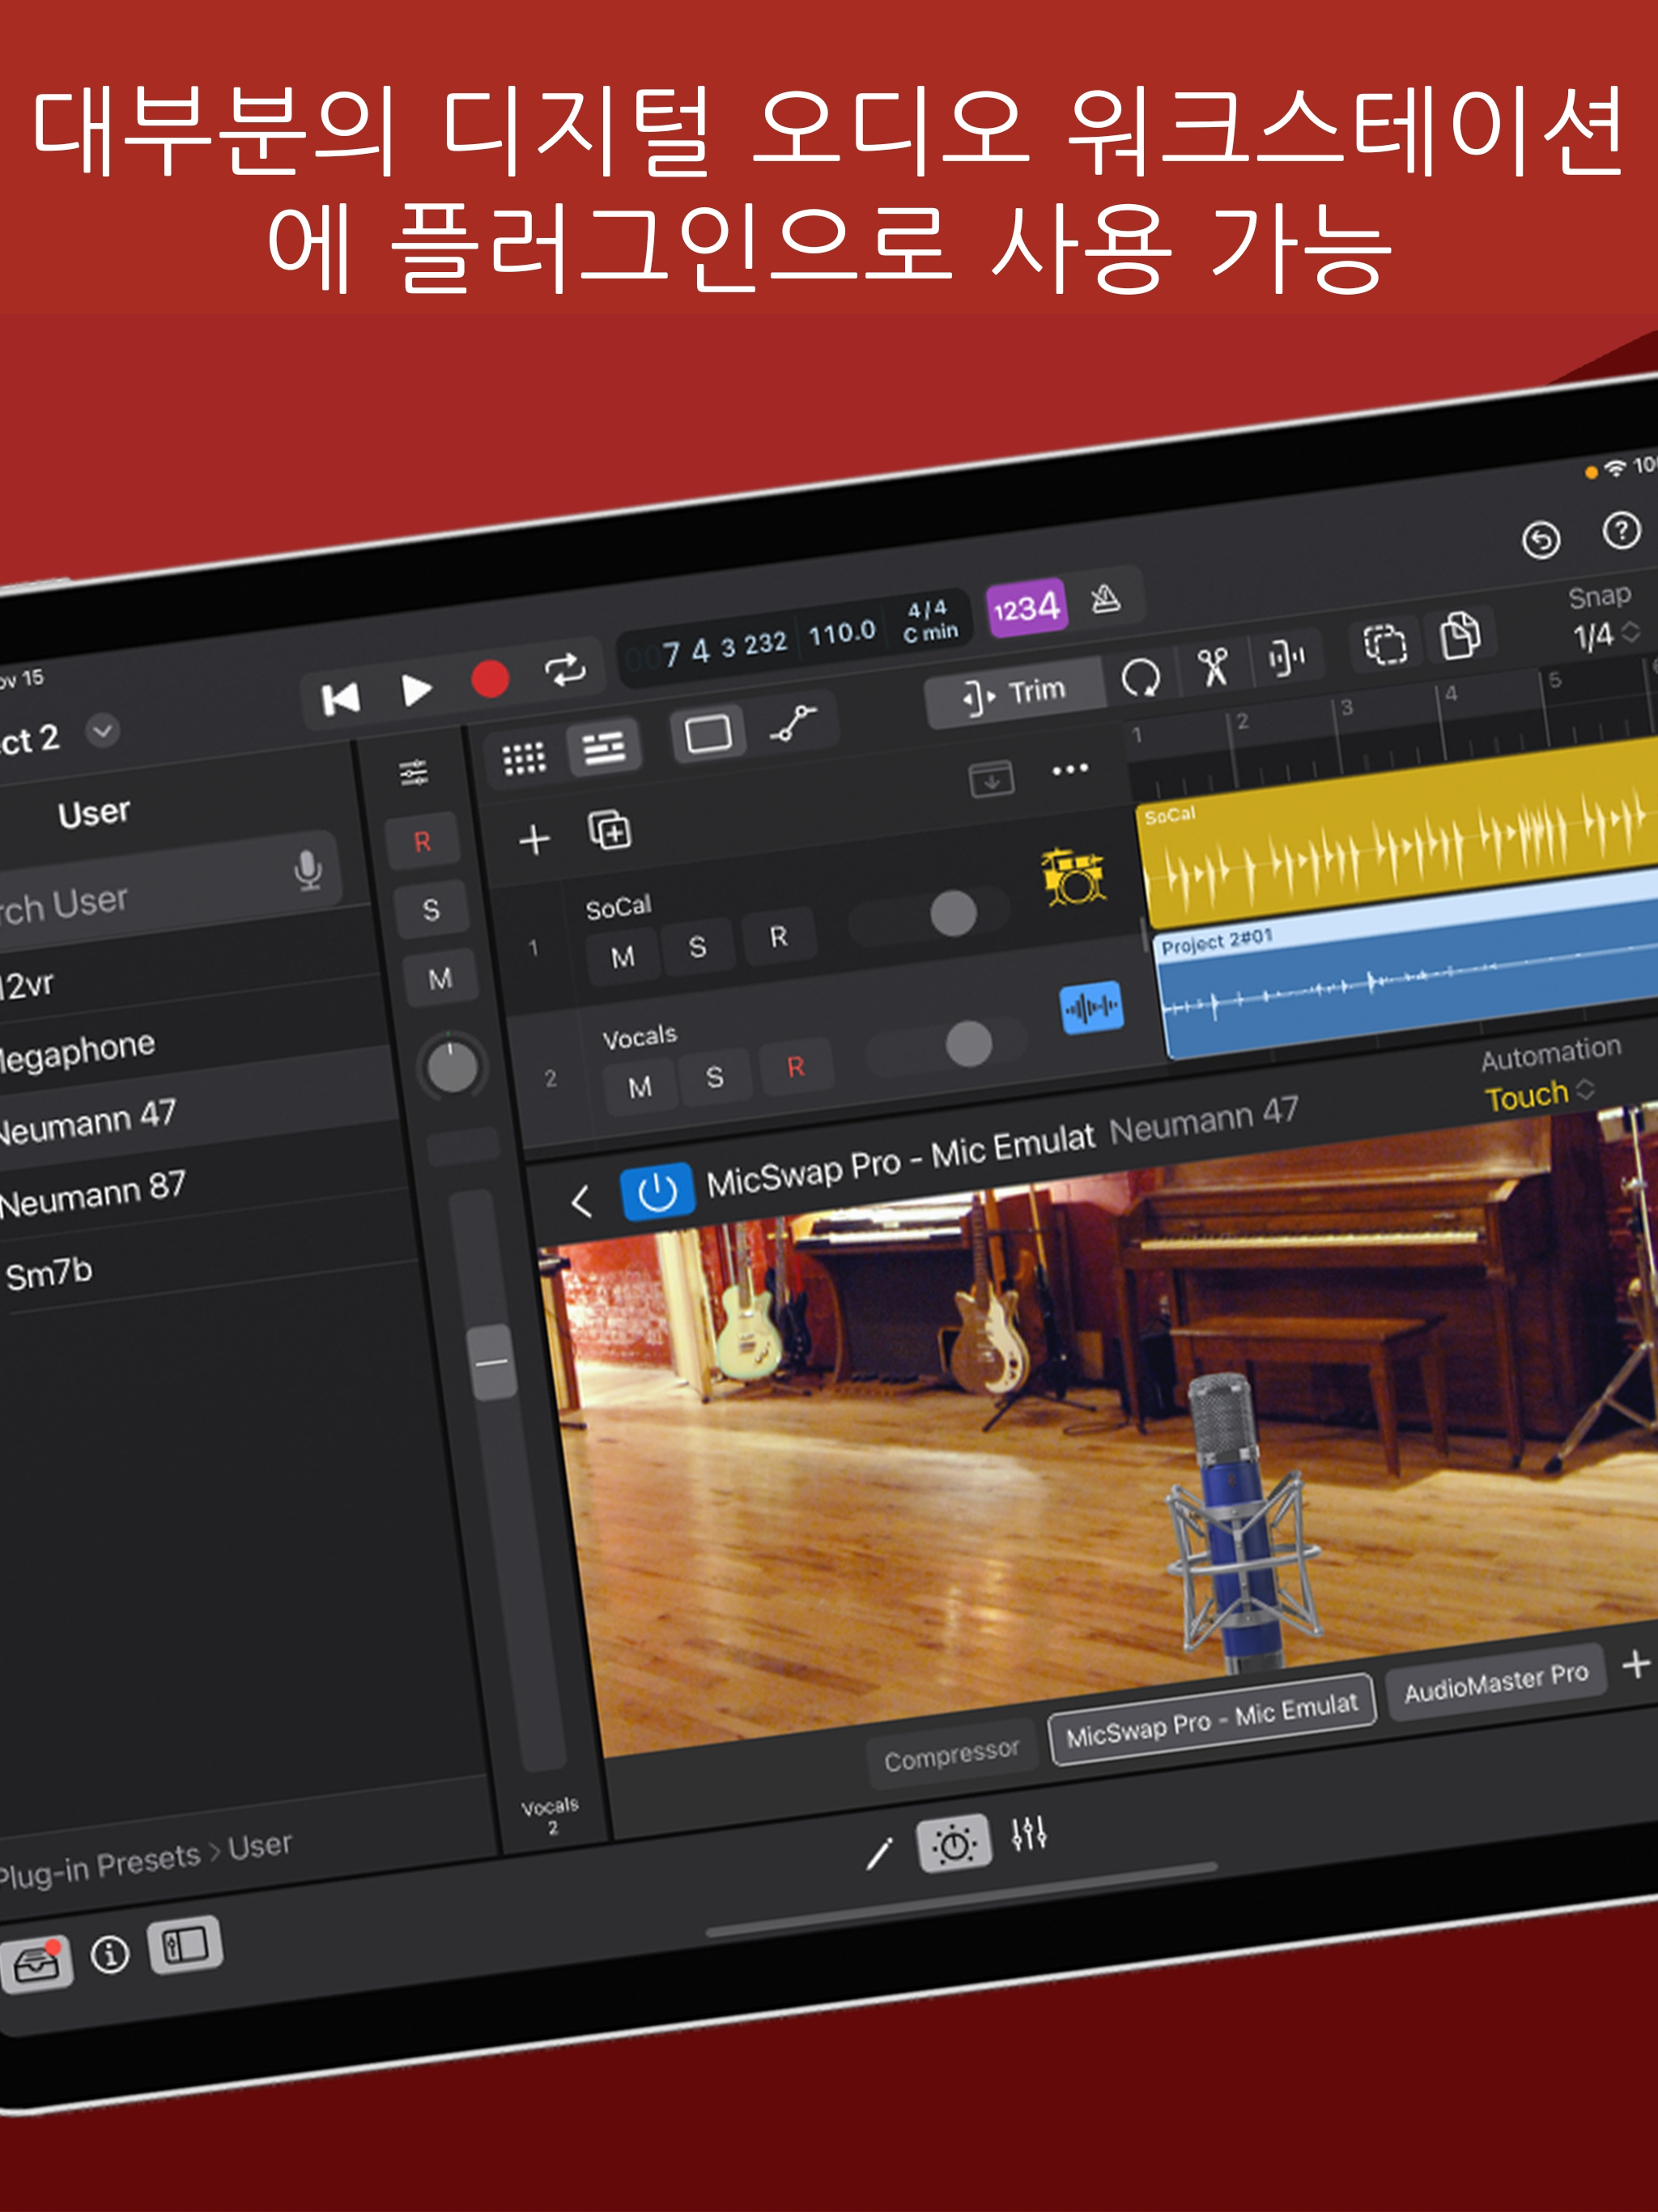Start recording with the red Record button
Screen dimensions: 1658x2212
(490, 679)
